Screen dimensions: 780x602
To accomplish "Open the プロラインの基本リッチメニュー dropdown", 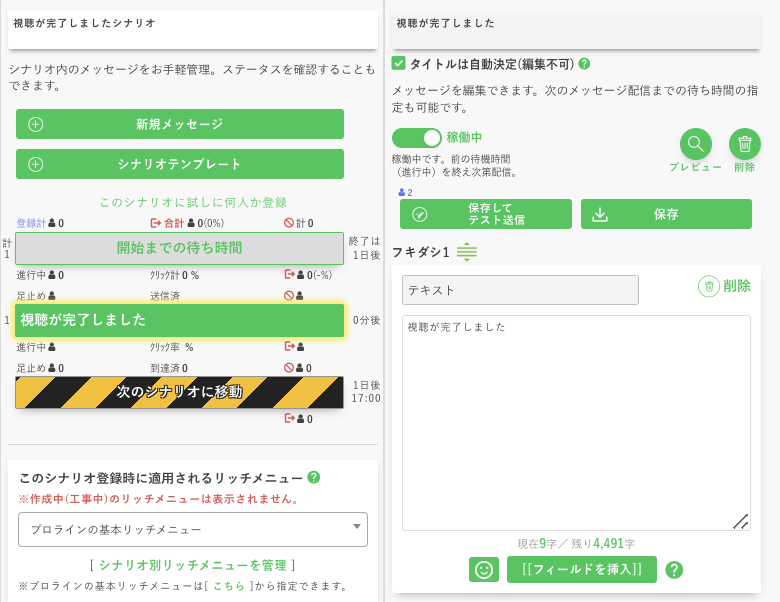I will [x=193, y=529].
